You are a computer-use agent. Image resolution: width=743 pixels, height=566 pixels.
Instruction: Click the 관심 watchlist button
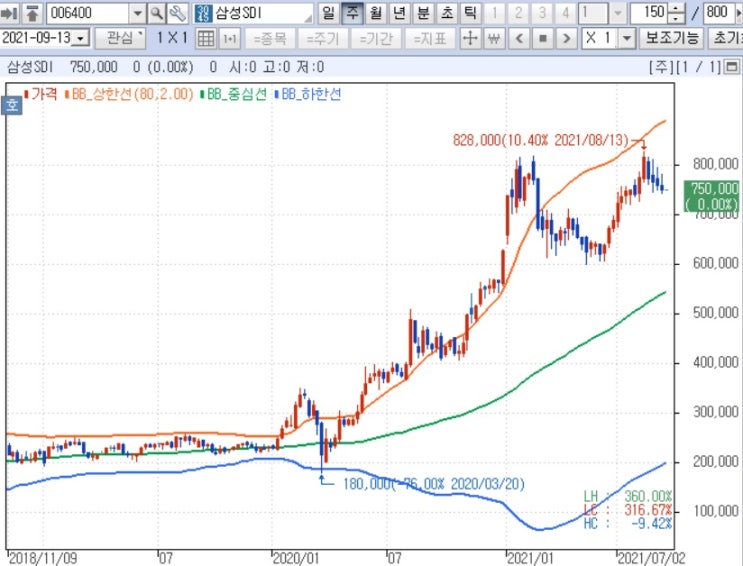click(x=120, y=38)
